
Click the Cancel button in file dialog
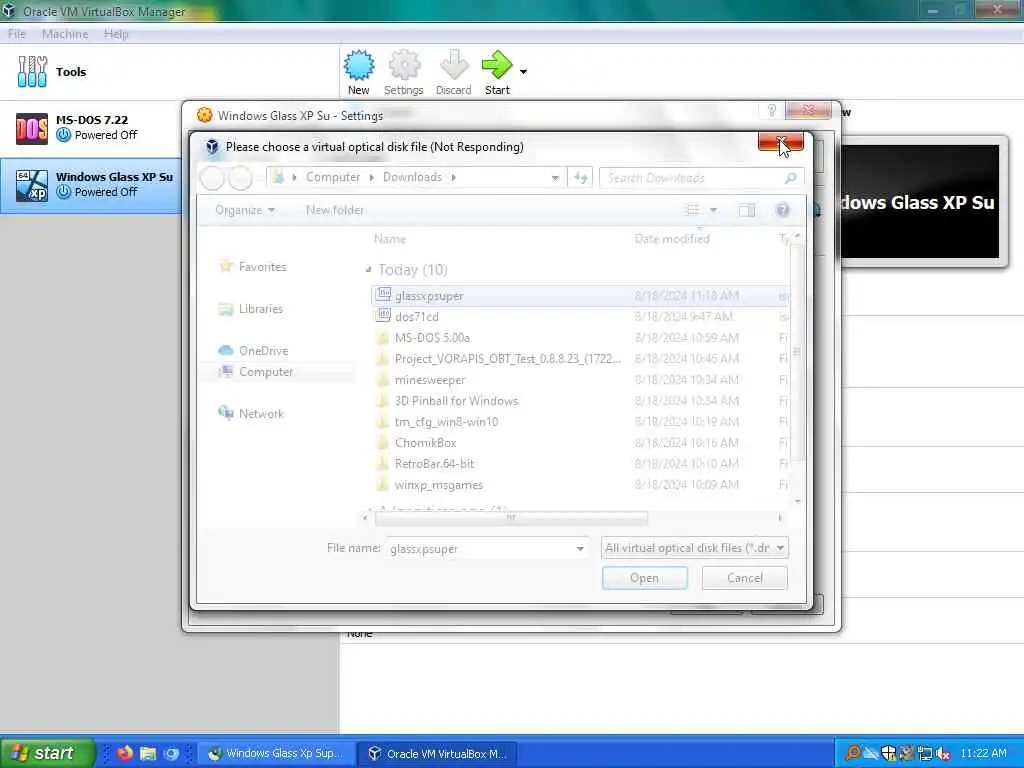744,578
